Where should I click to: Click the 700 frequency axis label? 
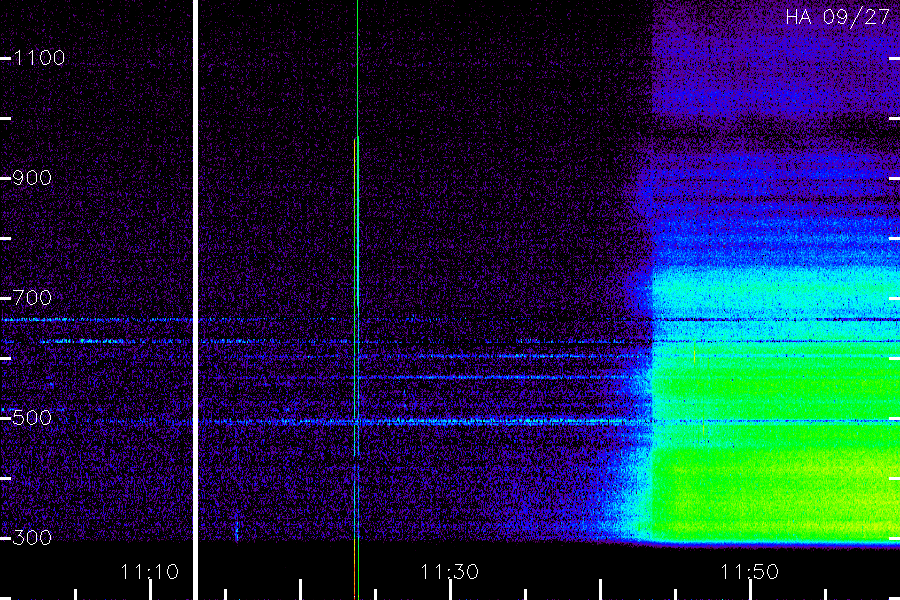tap(32, 298)
